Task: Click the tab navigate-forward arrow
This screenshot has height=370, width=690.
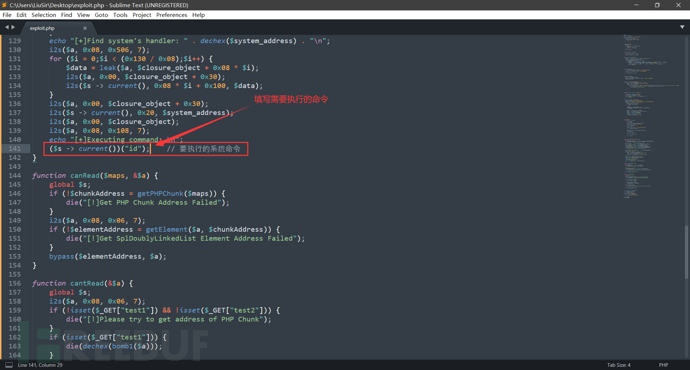Action: pyautogui.click(x=13, y=27)
